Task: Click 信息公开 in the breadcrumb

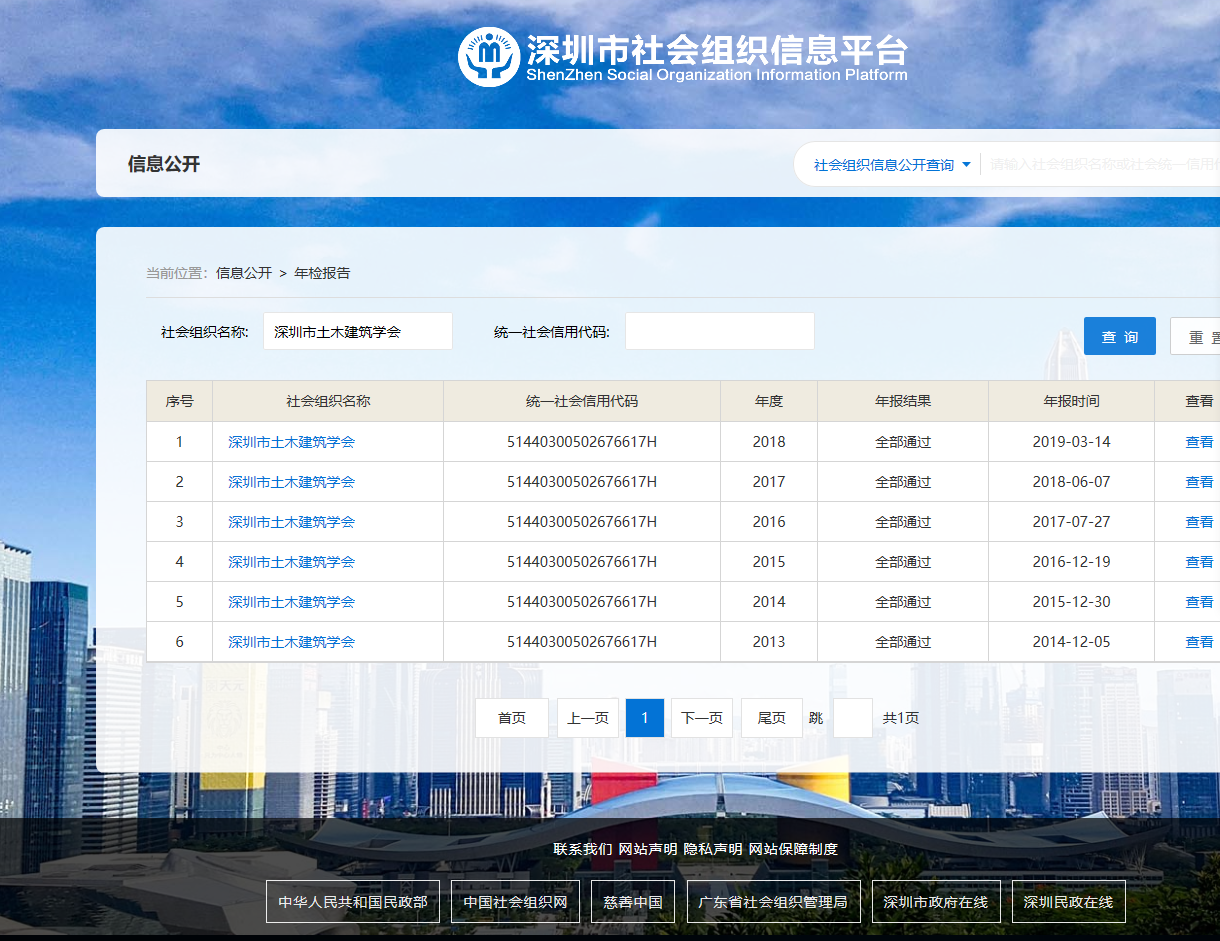Action: click(x=244, y=273)
